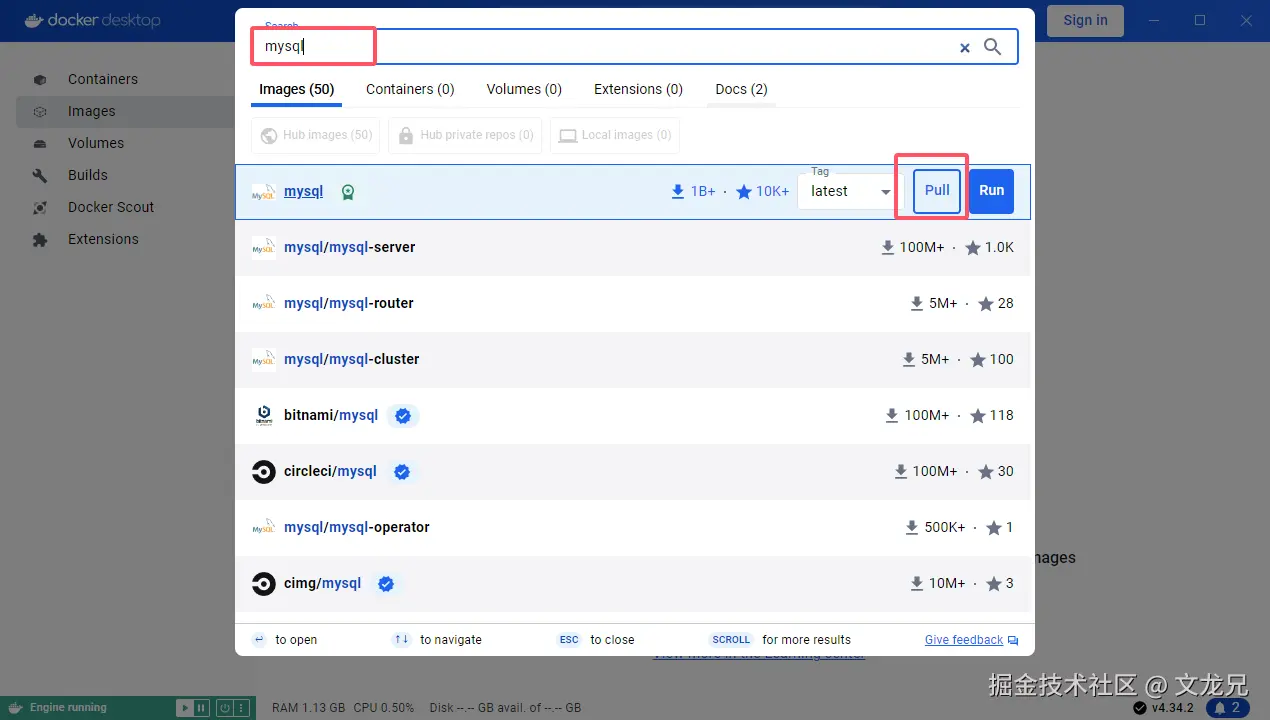Image resolution: width=1270 pixels, height=720 pixels.
Task: Click the CPU 0.50% status entry
Action: pos(384,708)
